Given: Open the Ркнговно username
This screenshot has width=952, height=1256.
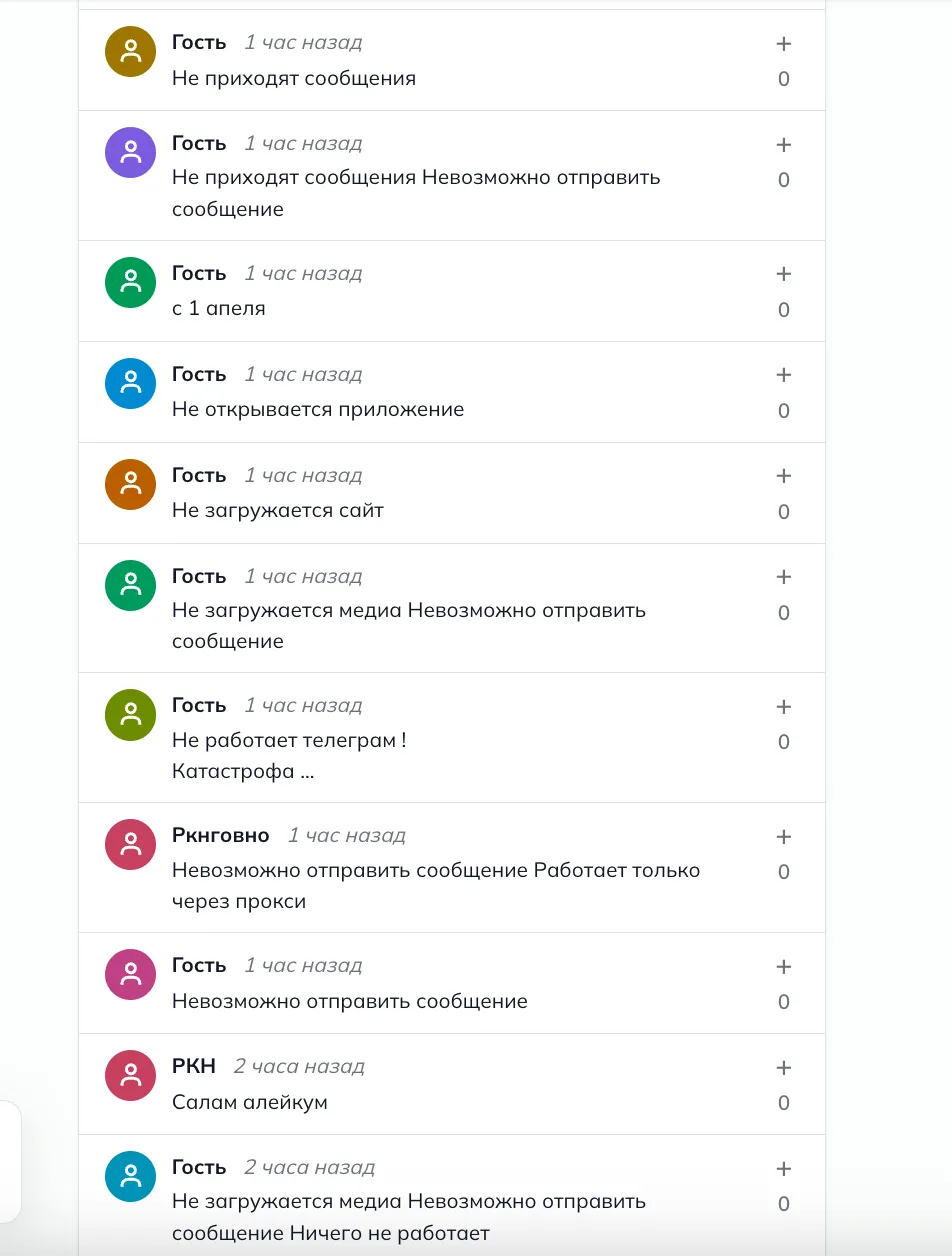Looking at the screenshot, I should pos(220,835).
